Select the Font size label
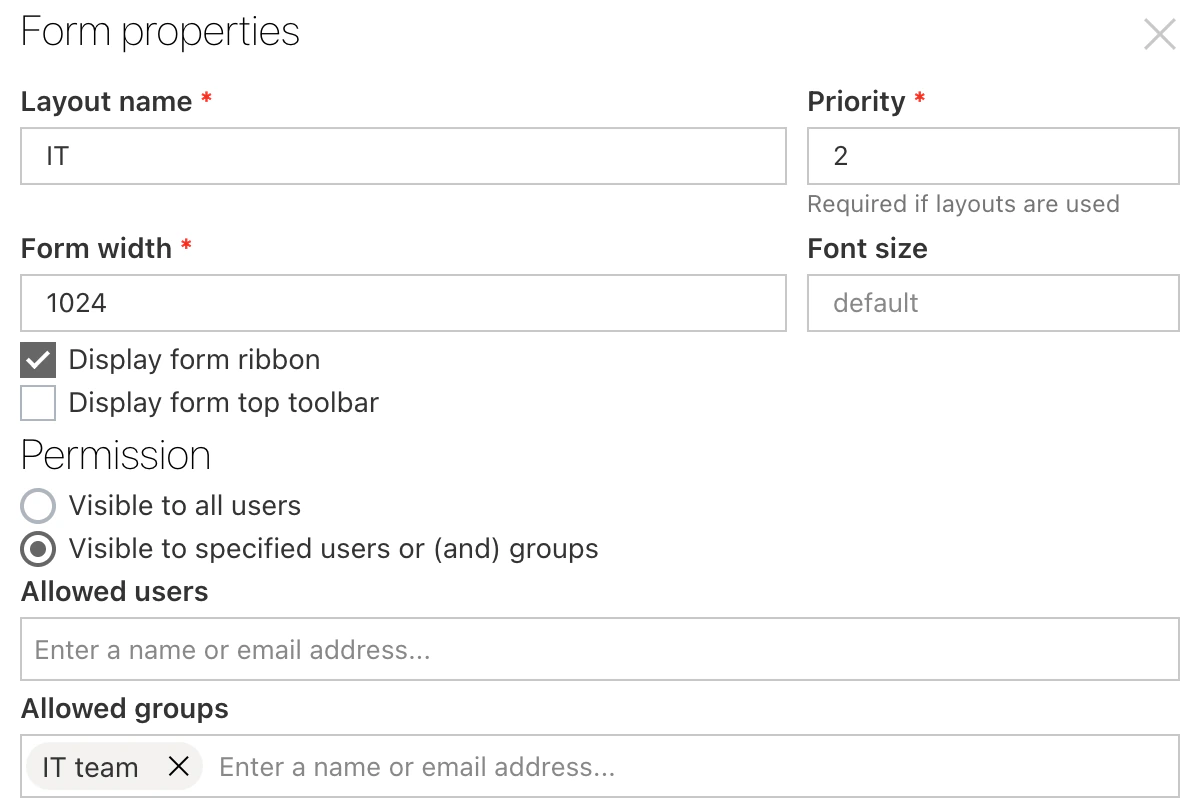The image size is (1182, 810). click(x=867, y=249)
